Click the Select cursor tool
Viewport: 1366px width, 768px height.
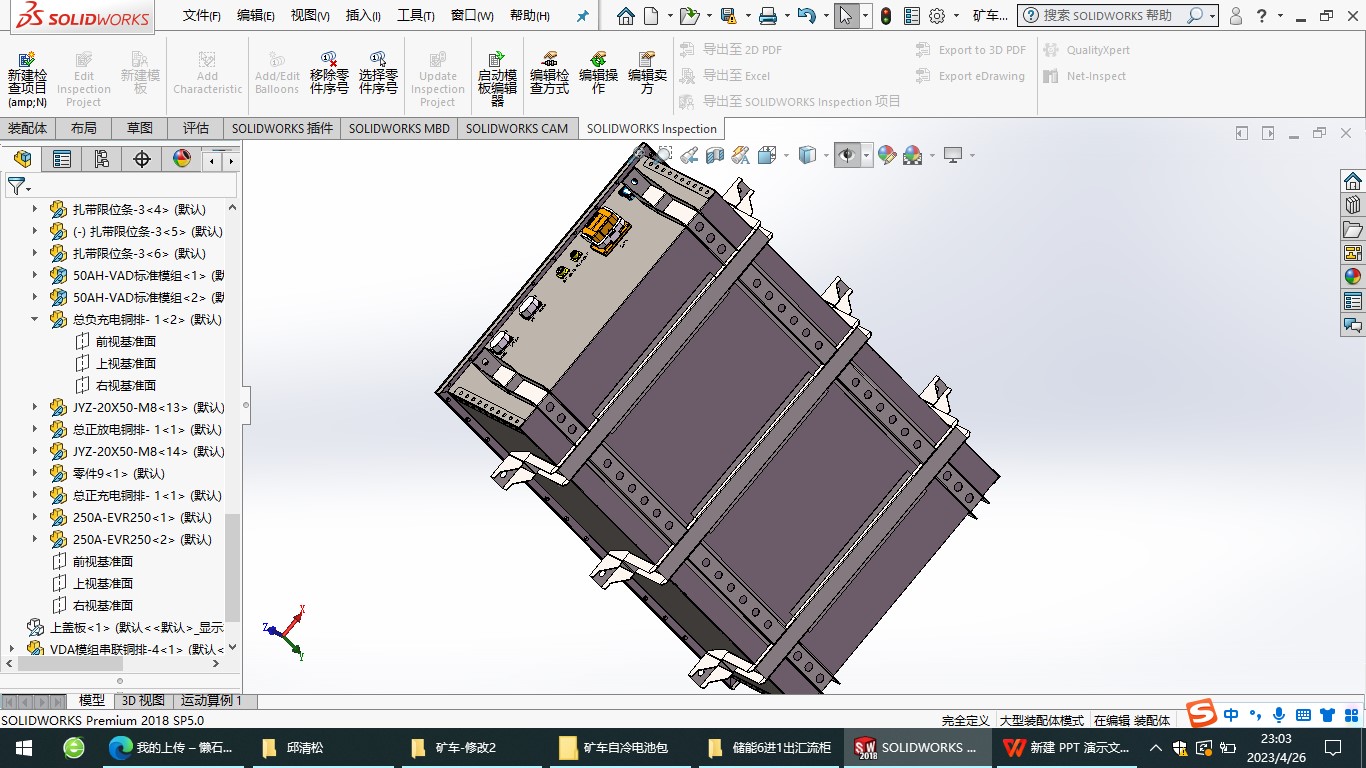(846, 16)
